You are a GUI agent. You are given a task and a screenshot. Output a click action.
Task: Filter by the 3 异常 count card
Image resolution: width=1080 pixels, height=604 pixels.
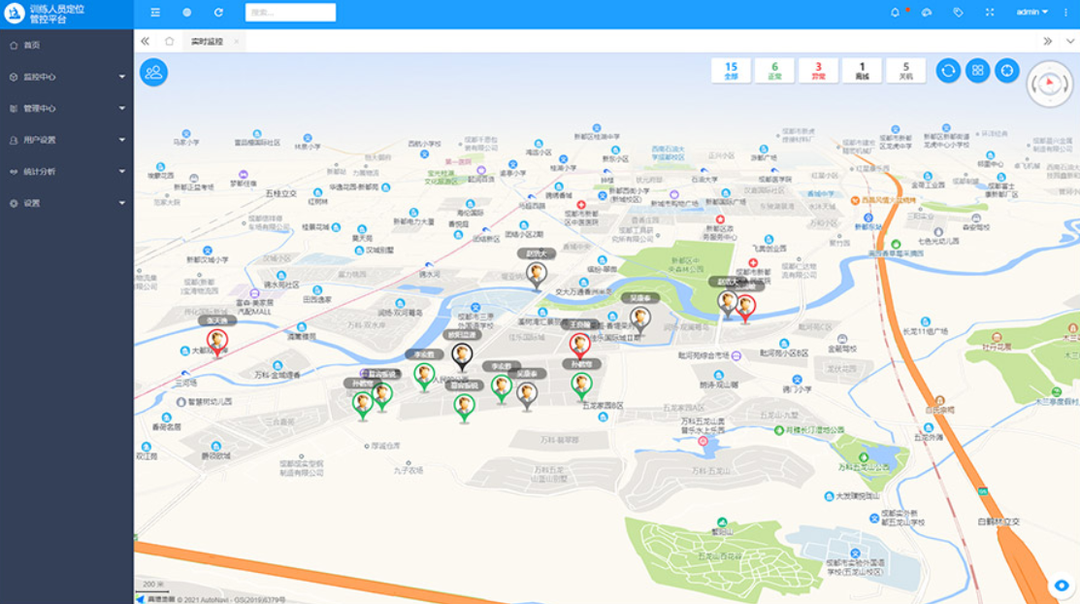[x=818, y=70]
